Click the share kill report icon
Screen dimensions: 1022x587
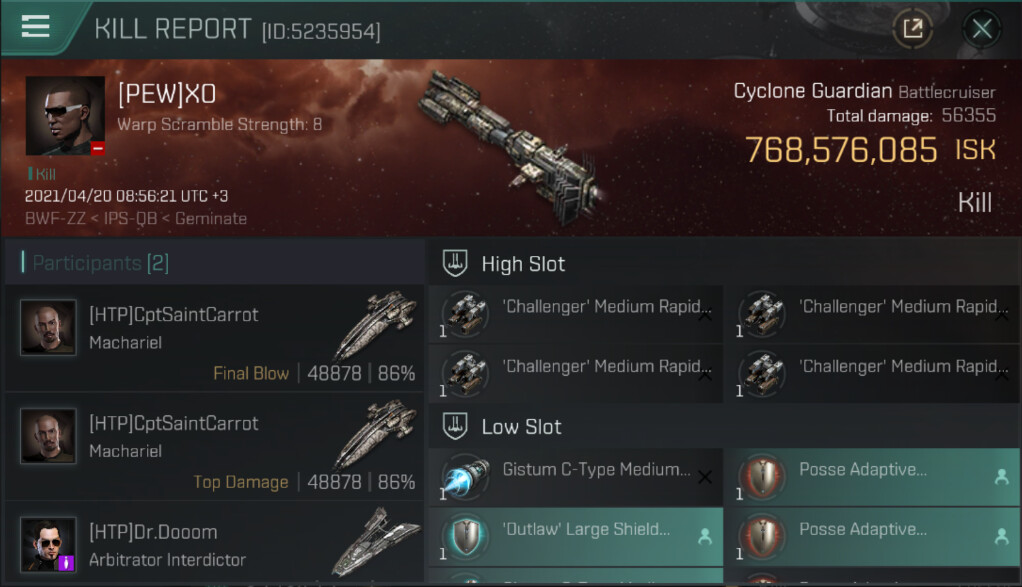coord(912,29)
